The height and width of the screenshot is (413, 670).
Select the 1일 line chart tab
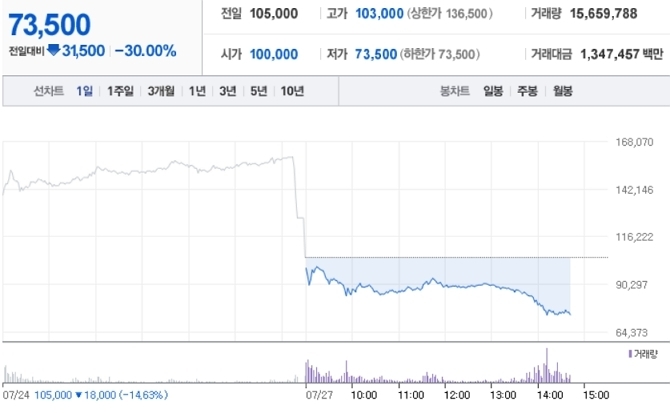coord(85,92)
